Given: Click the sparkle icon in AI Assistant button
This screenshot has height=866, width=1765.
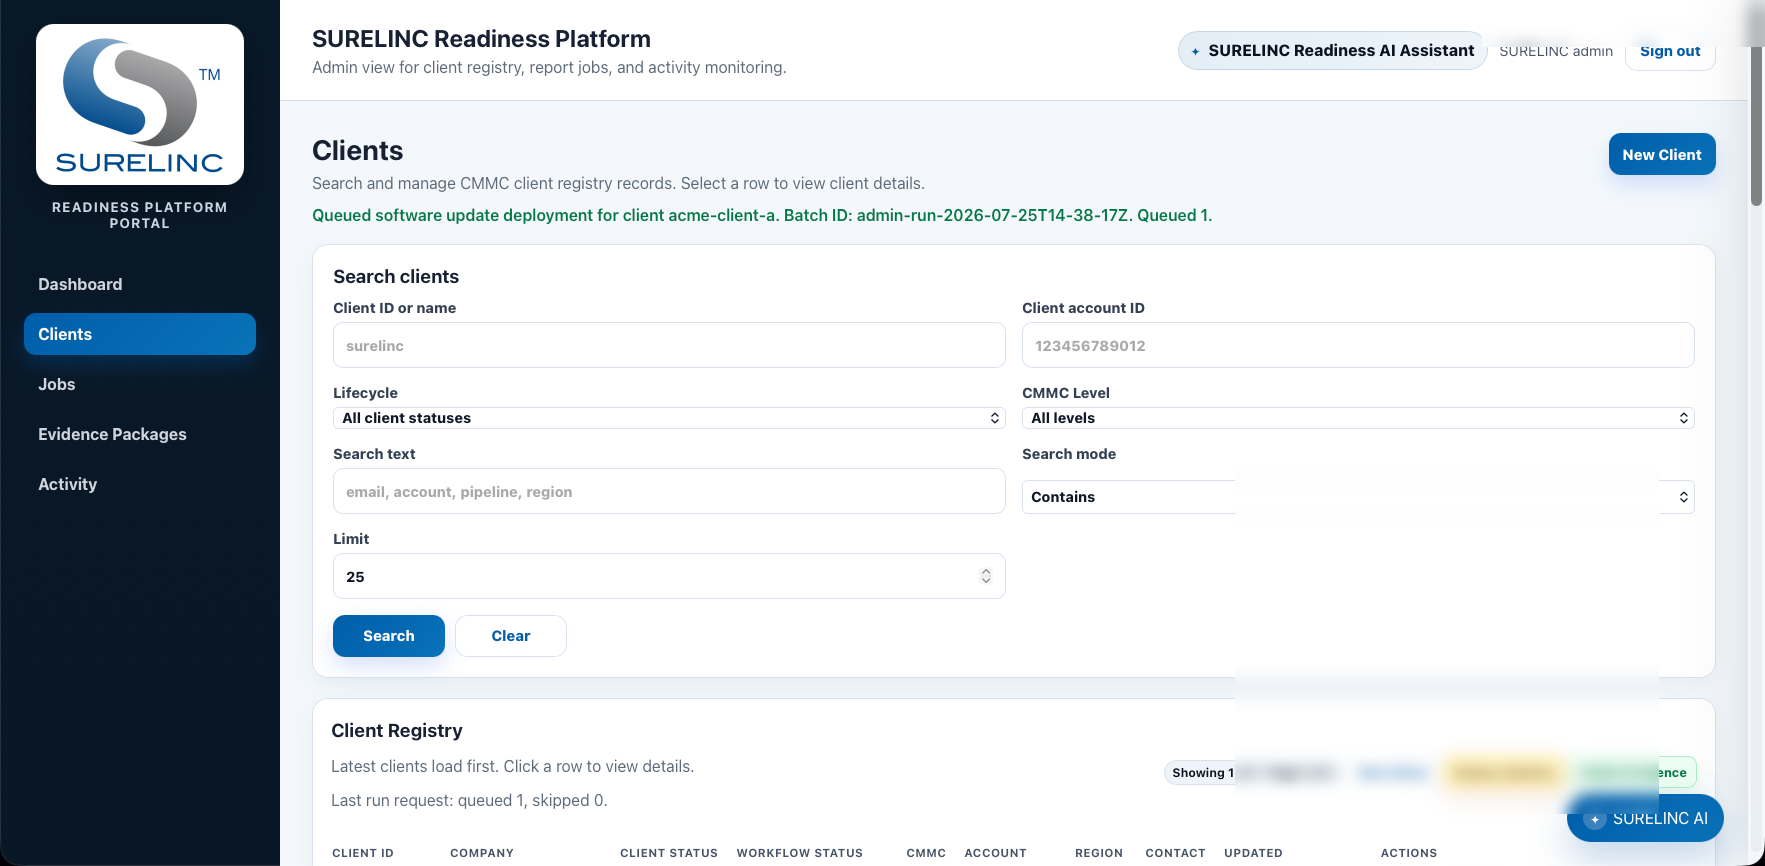Looking at the screenshot, I should click(x=1195, y=52).
